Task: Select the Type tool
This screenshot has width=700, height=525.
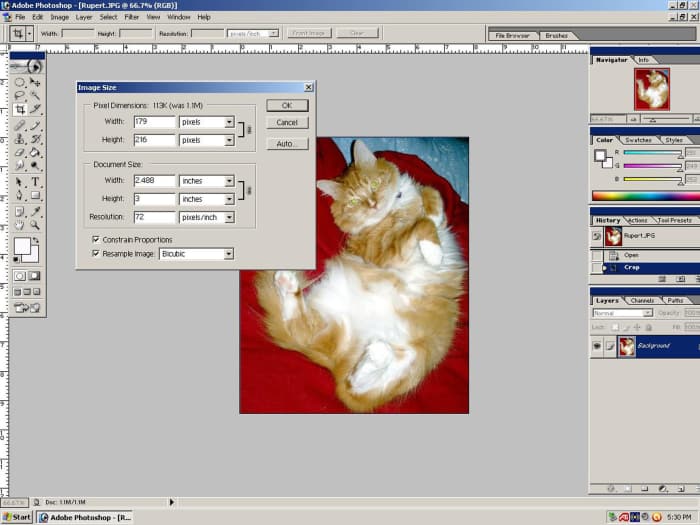Action: tap(35, 182)
